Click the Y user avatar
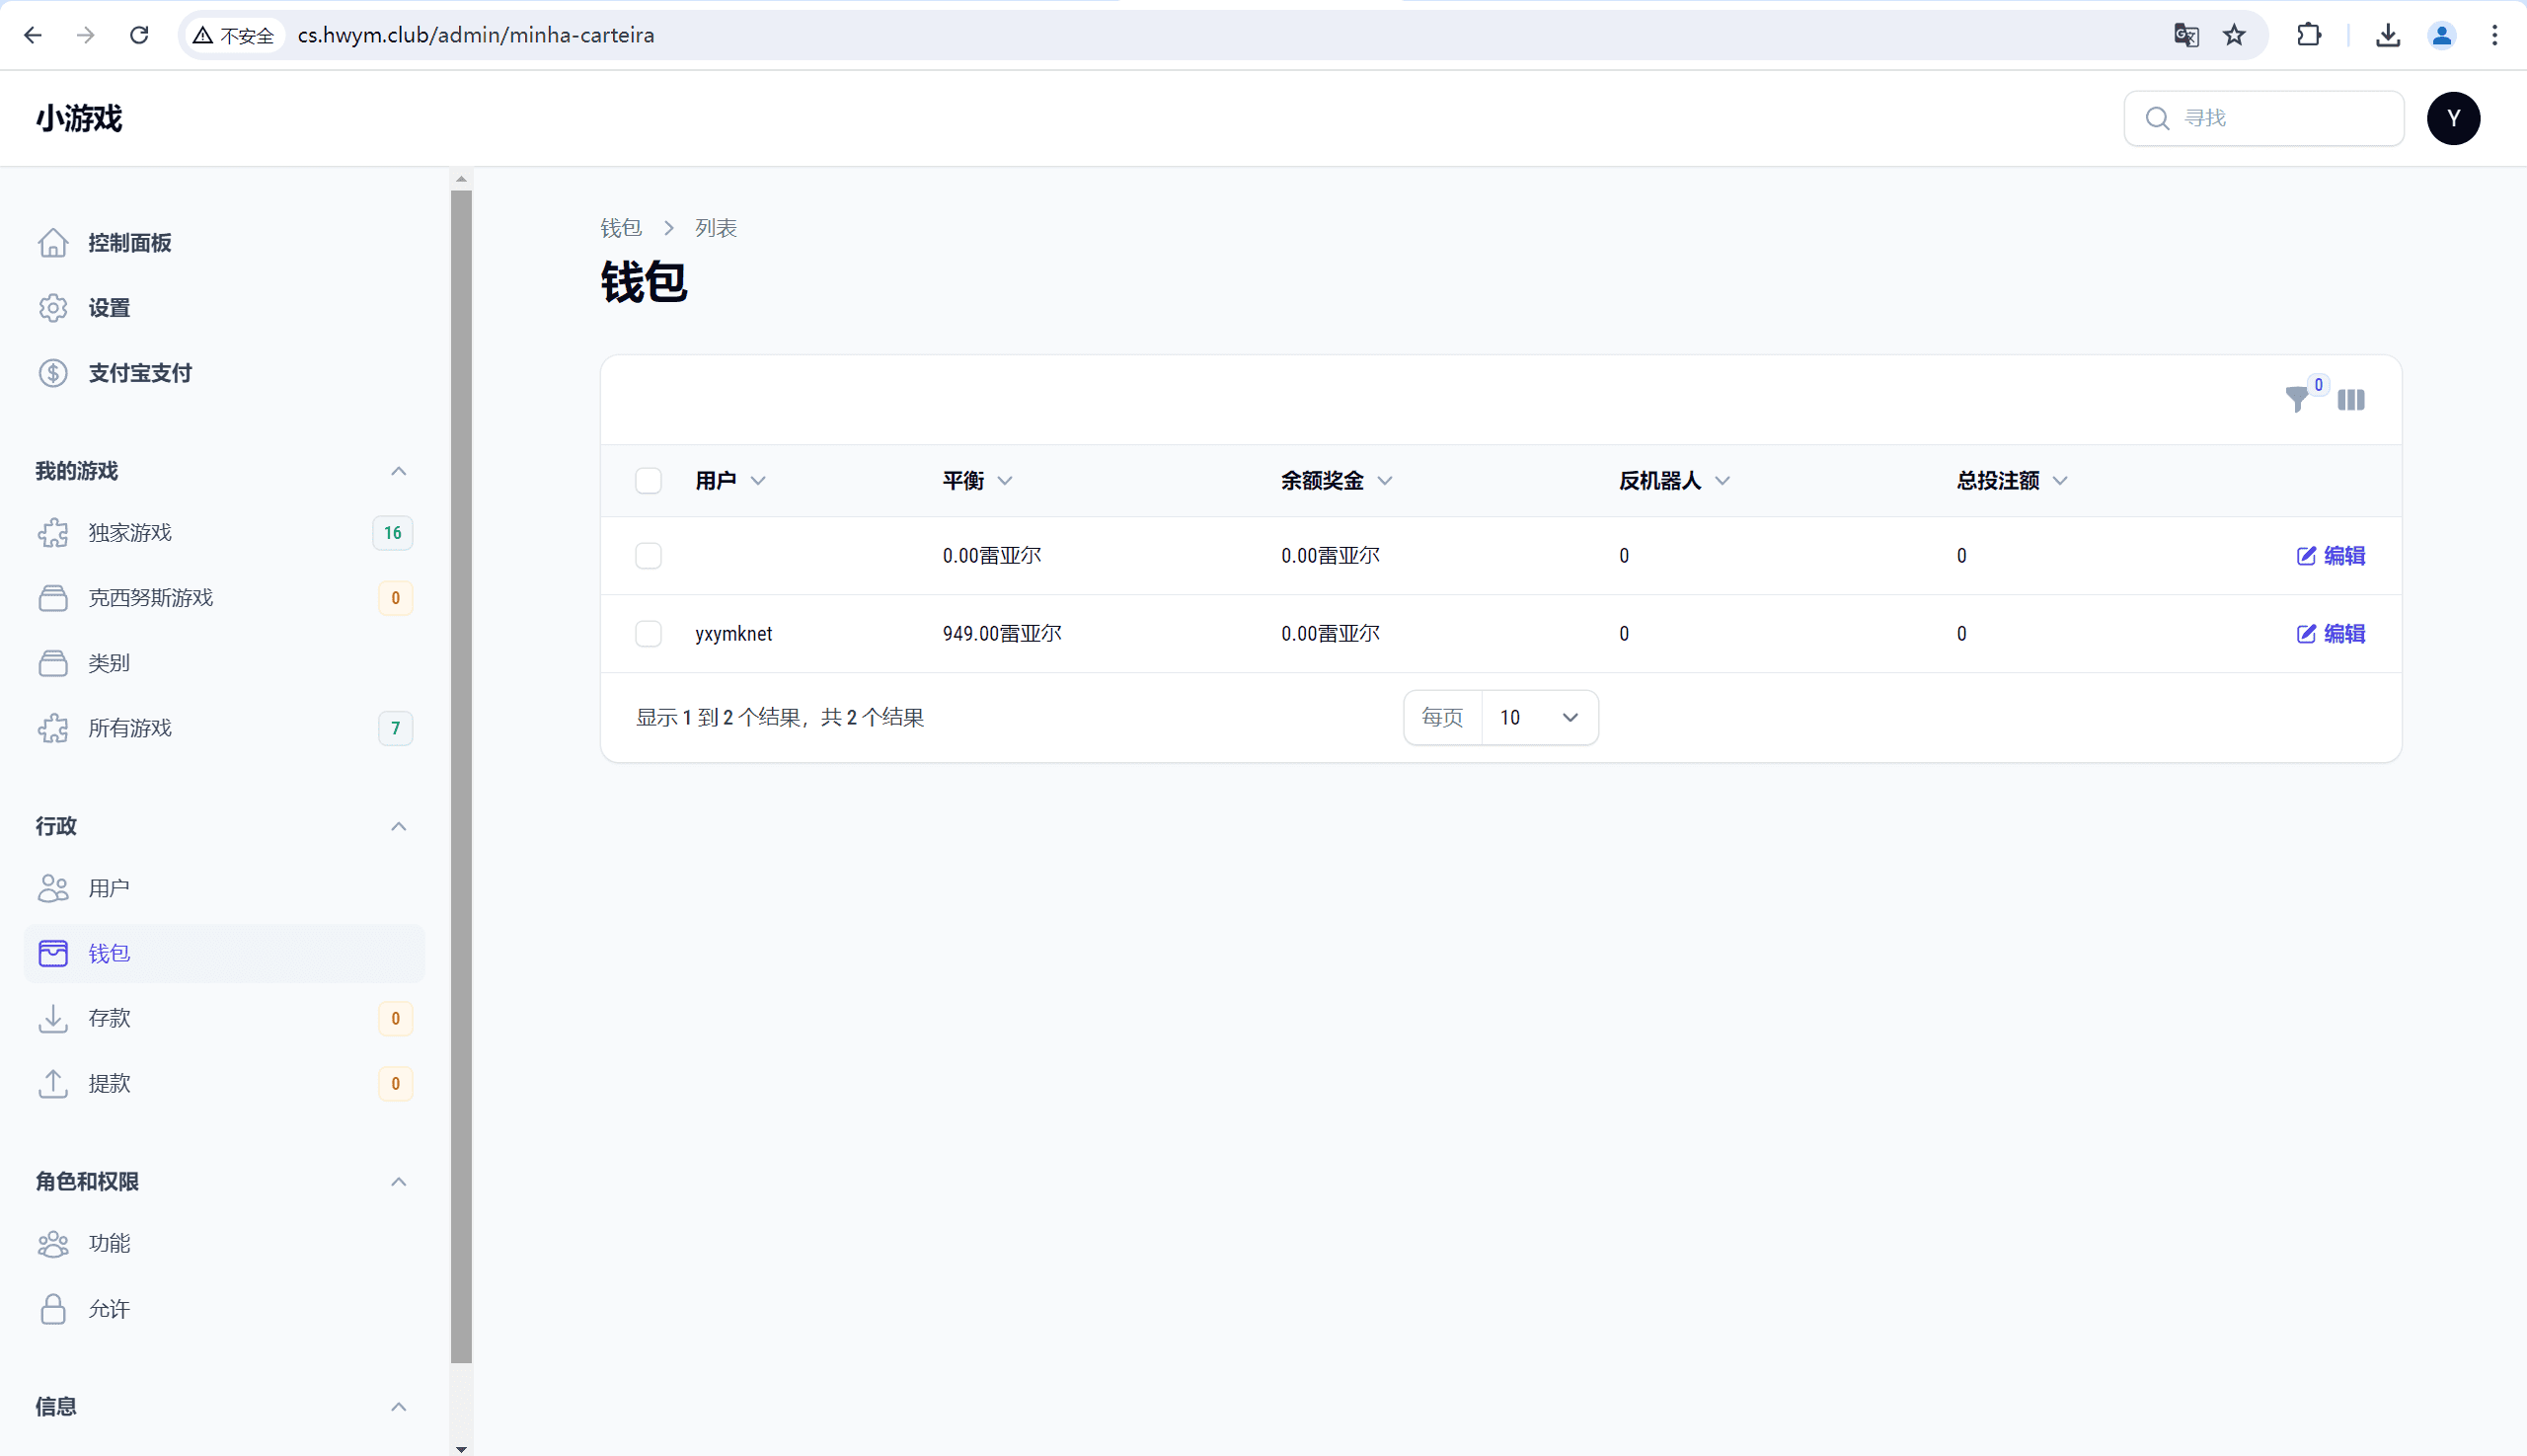 tap(2452, 118)
